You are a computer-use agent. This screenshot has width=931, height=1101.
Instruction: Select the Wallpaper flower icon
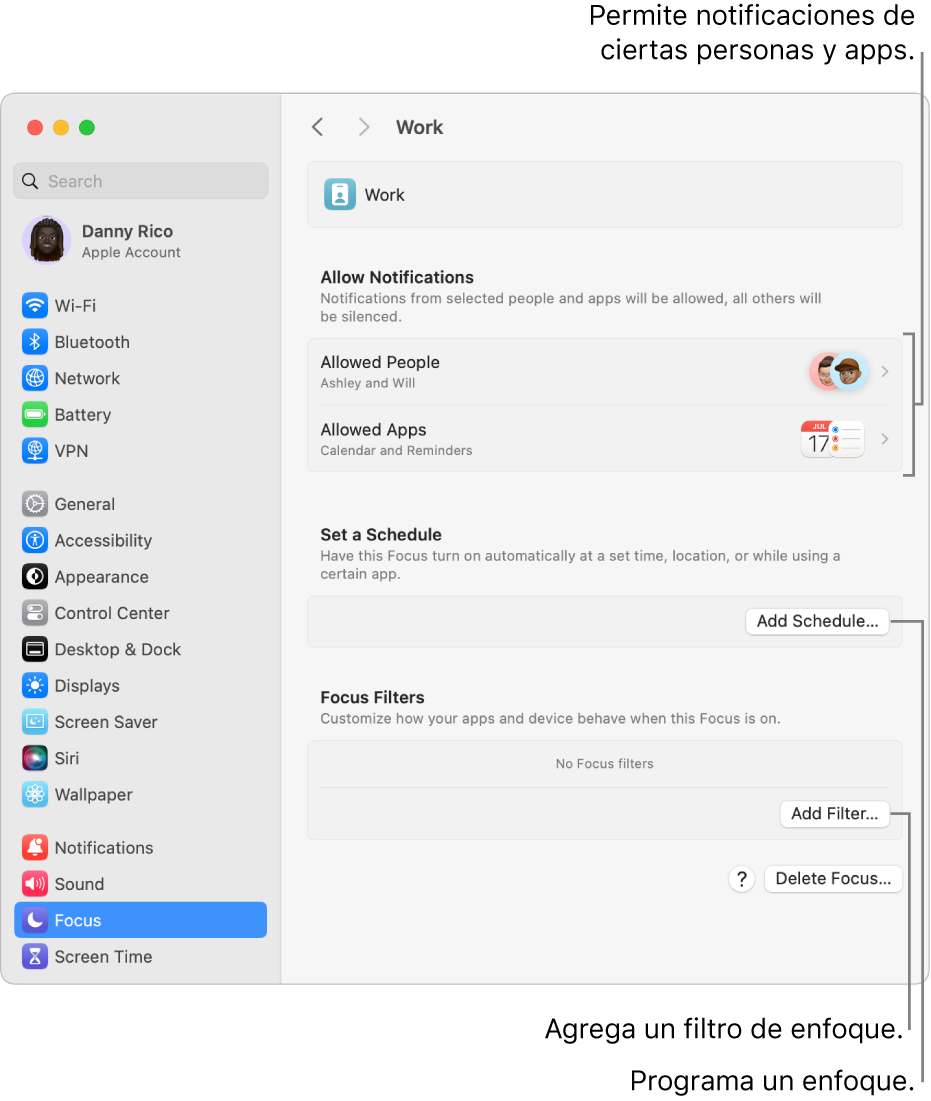pyautogui.click(x=34, y=795)
